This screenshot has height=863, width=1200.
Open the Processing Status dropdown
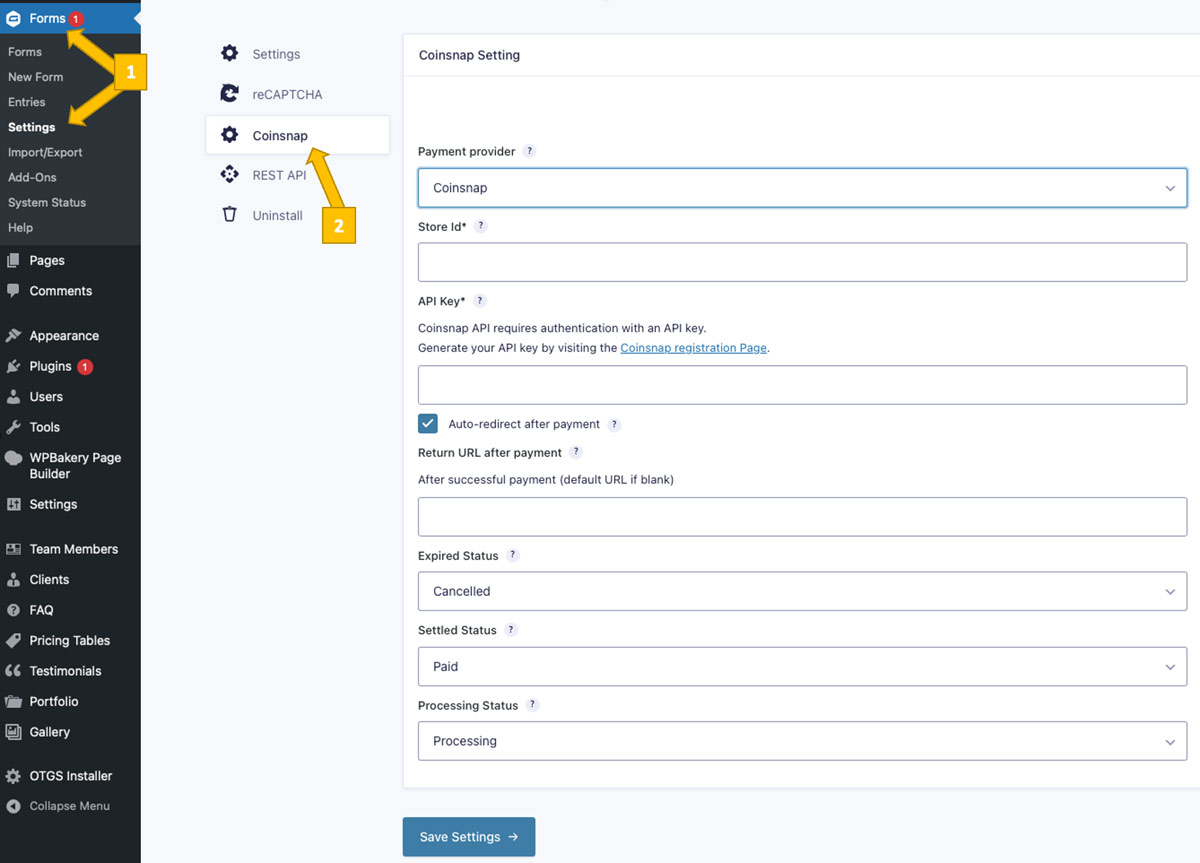(x=802, y=741)
